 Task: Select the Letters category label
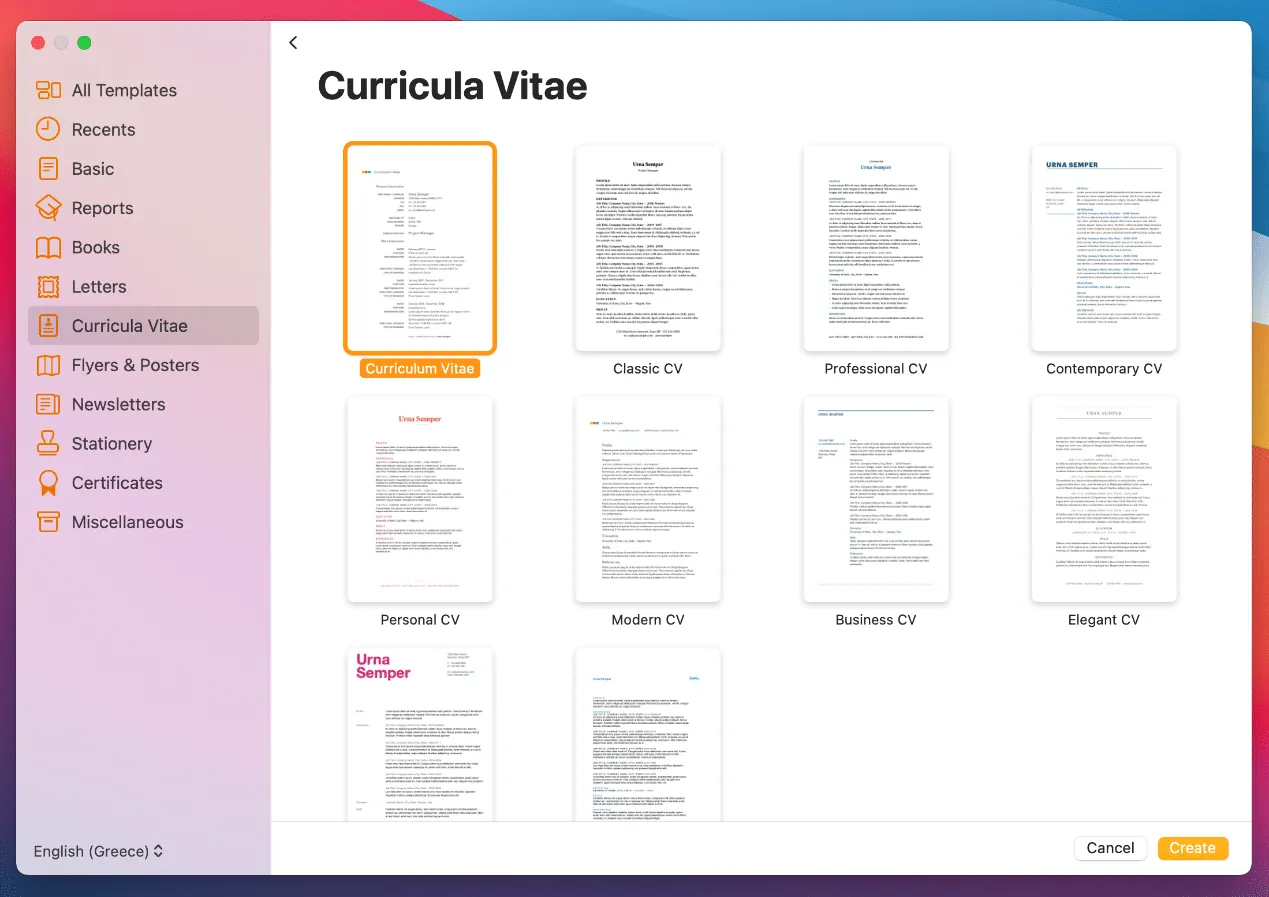click(x=99, y=286)
